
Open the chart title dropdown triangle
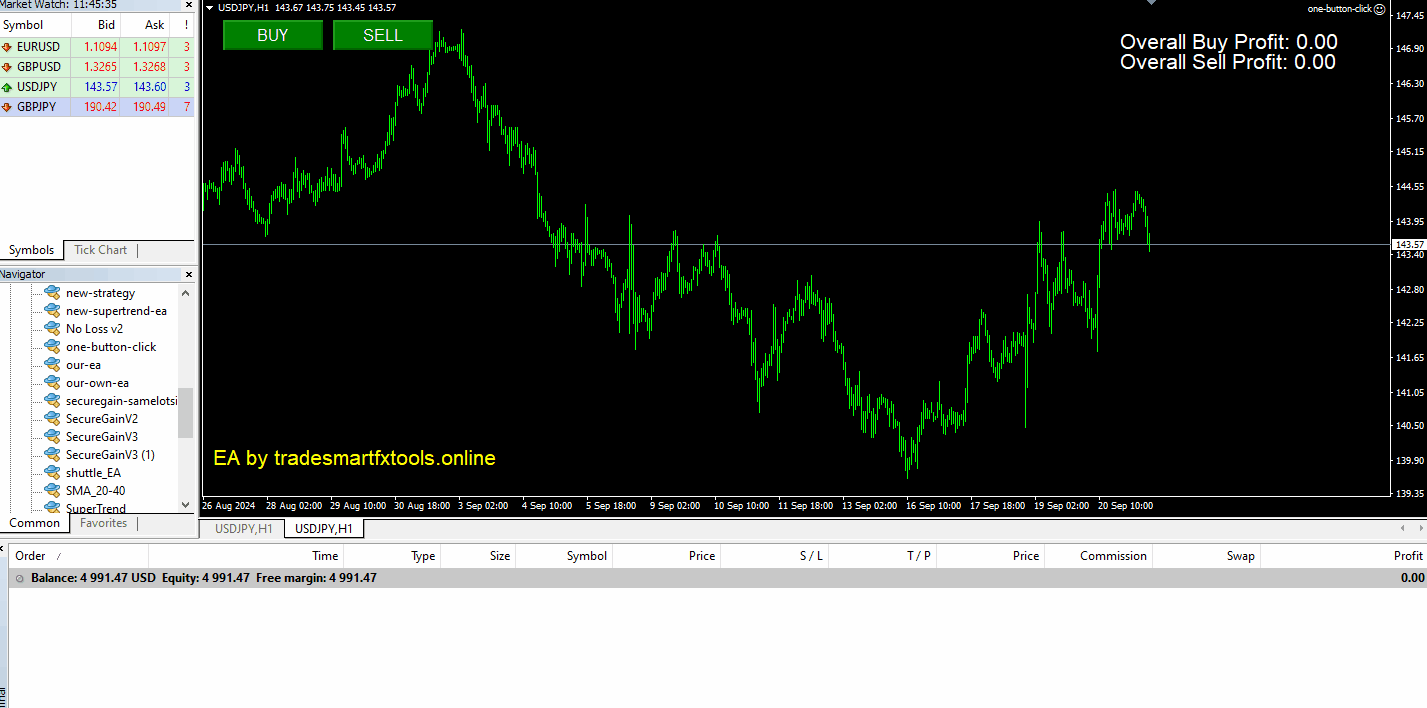point(209,8)
